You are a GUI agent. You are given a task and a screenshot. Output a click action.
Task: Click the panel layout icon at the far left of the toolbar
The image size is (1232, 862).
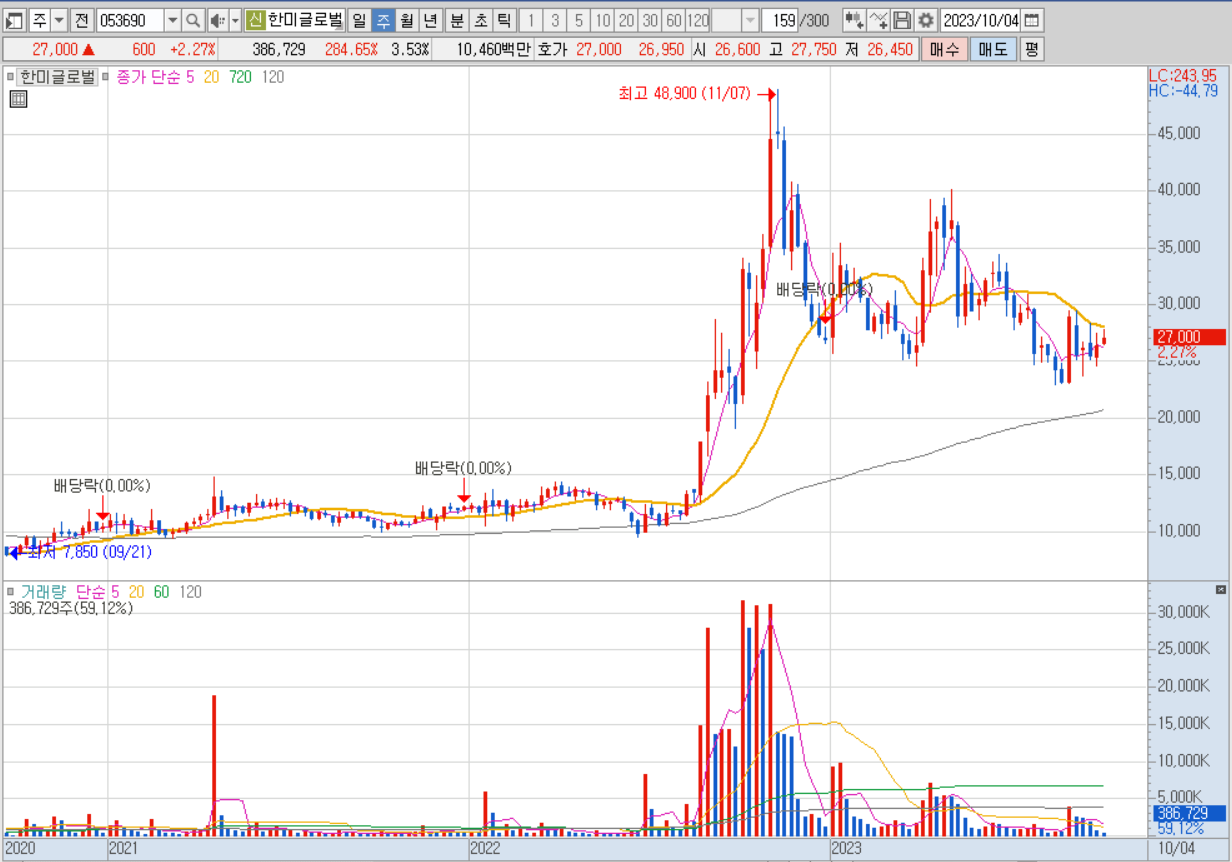click(14, 20)
